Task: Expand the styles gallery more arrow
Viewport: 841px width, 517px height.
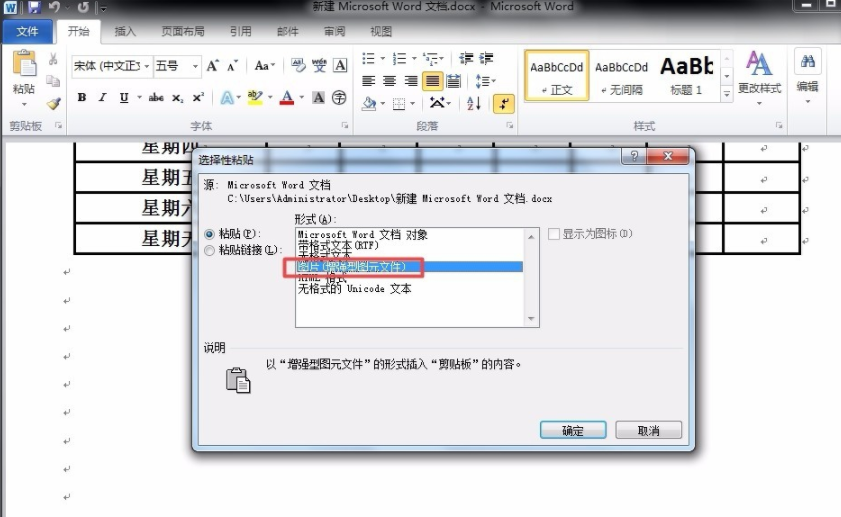Action: (x=727, y=94)
